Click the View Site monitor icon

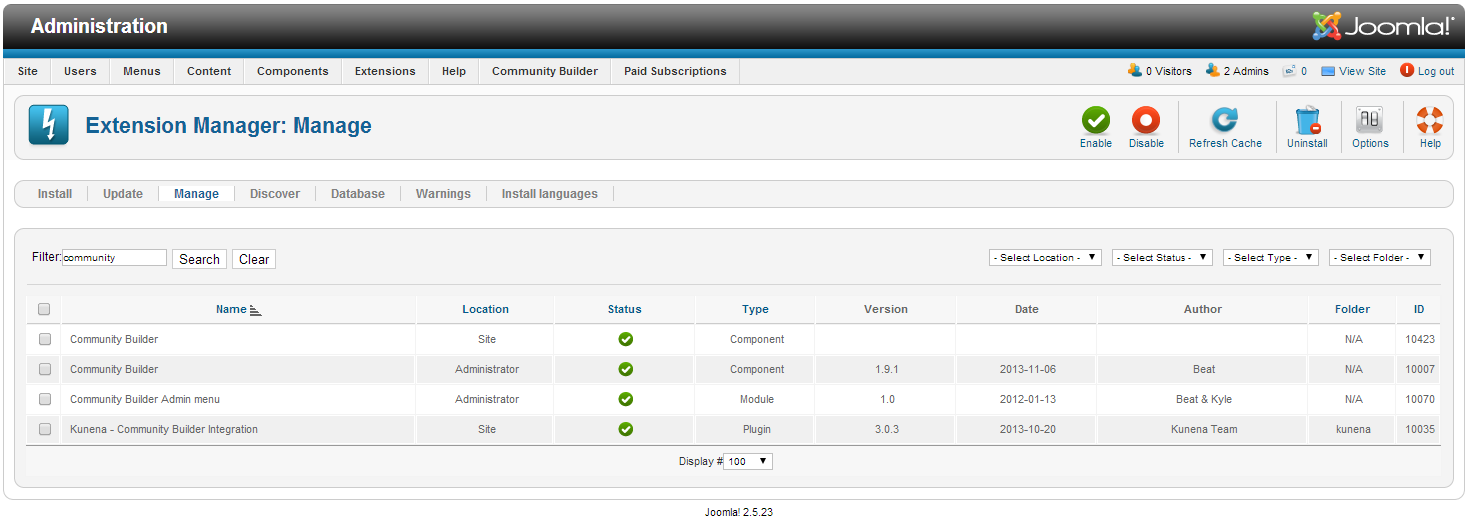pyautogui.click(x=1328, y=71)
